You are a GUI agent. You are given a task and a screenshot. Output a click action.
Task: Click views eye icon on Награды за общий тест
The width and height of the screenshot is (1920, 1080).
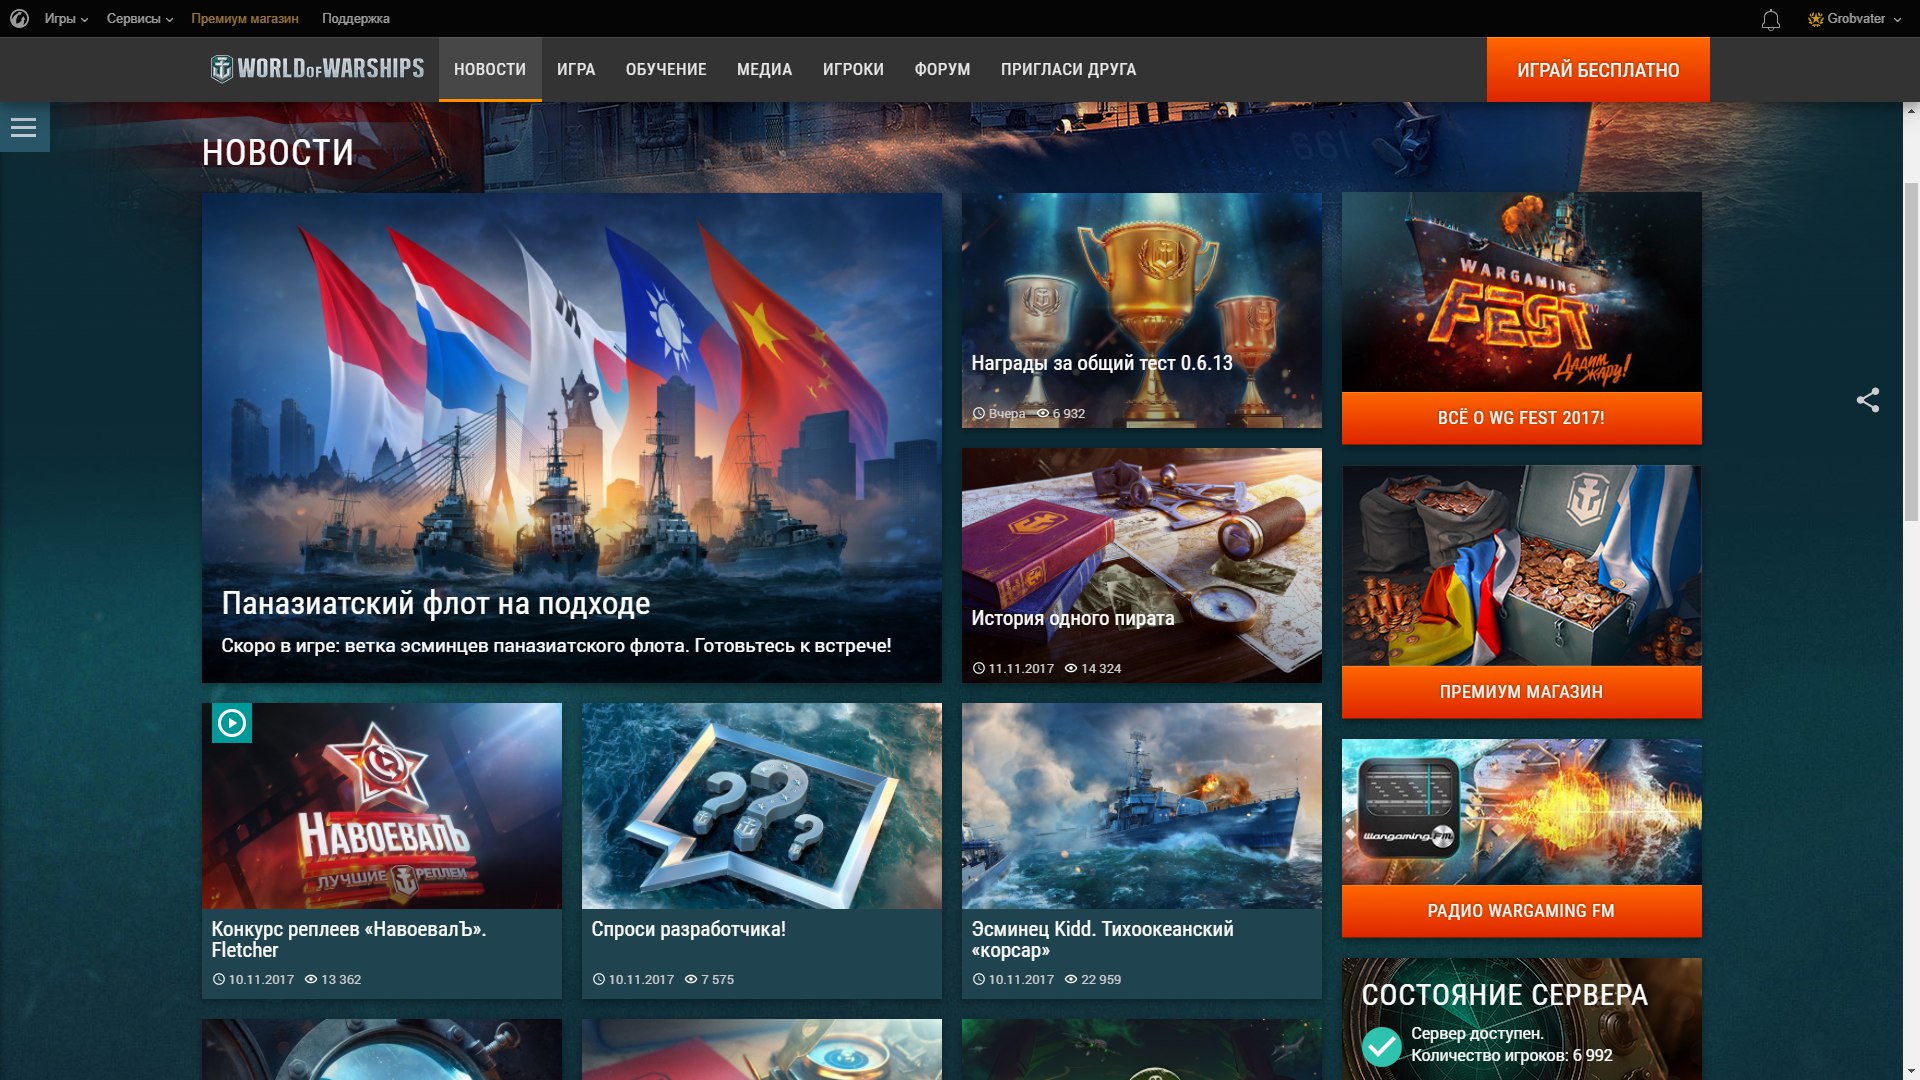click(1042, 413)
